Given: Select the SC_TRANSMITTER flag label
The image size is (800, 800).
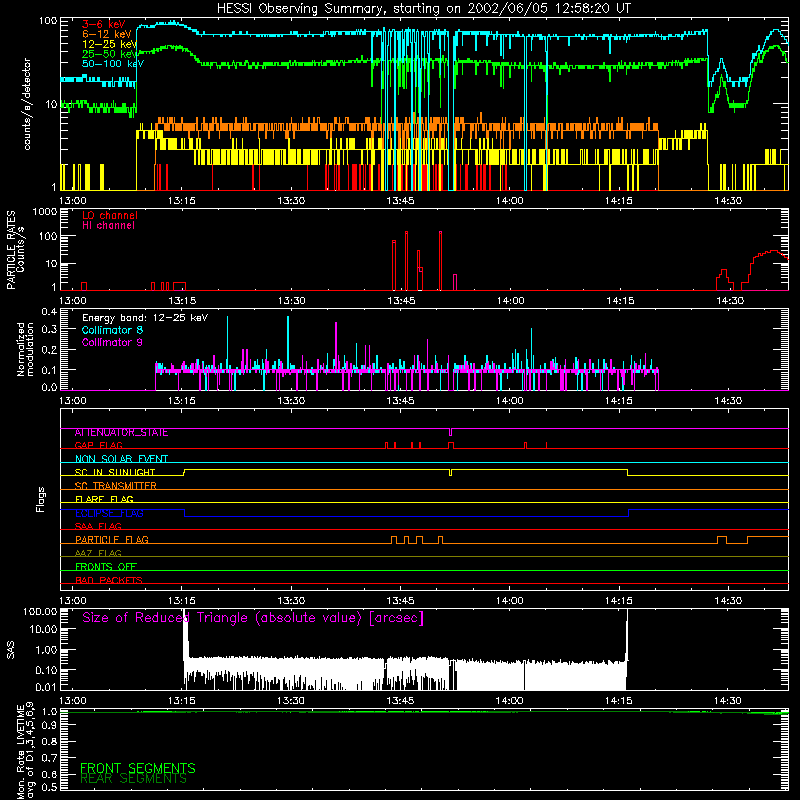Looking at the screenshot, I should [x=115, y=486].
